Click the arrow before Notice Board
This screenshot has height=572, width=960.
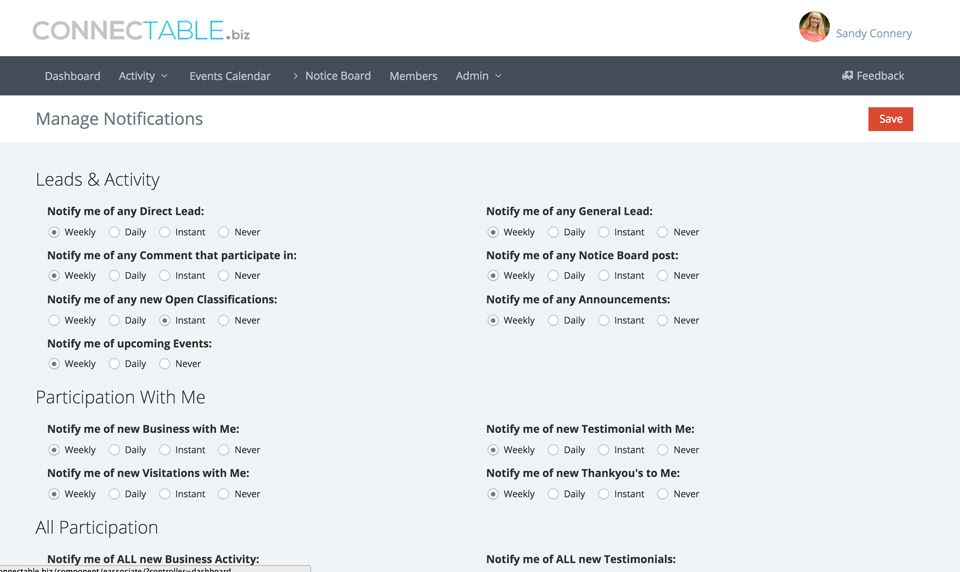[295, 76]
